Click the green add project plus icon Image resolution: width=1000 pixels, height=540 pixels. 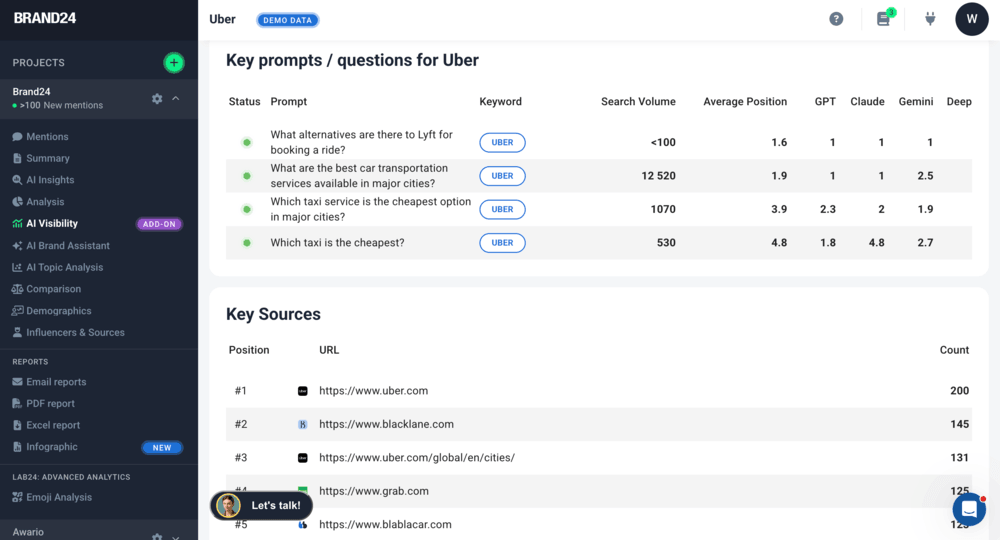pos(173,62)
